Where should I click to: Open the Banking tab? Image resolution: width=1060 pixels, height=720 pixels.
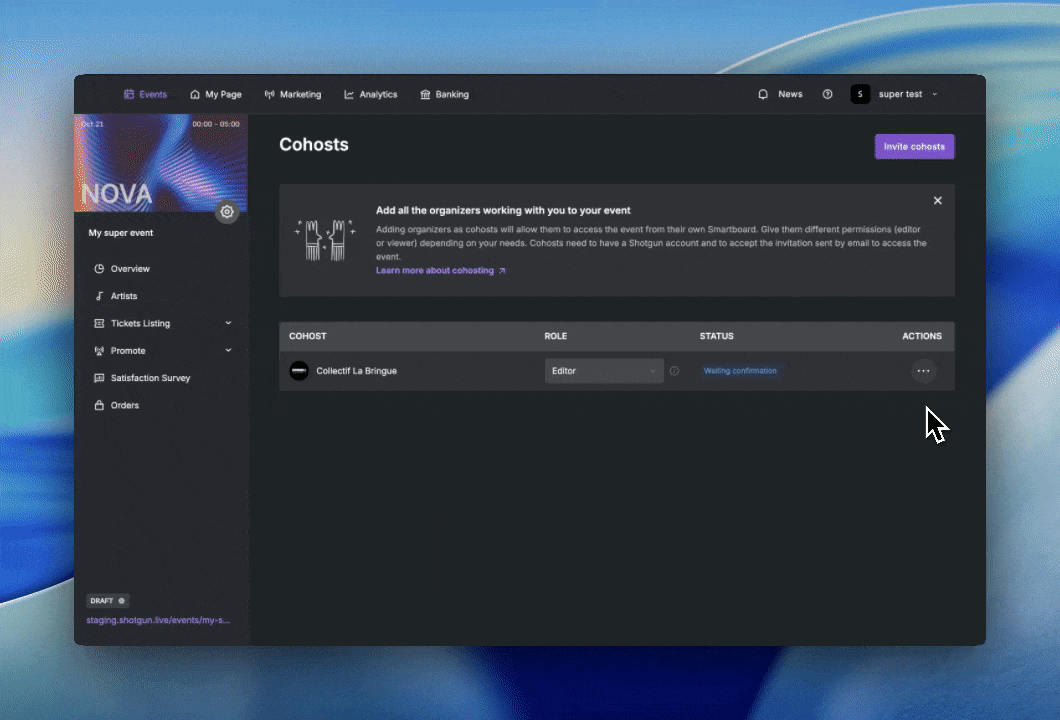click(x=444, y=95)
